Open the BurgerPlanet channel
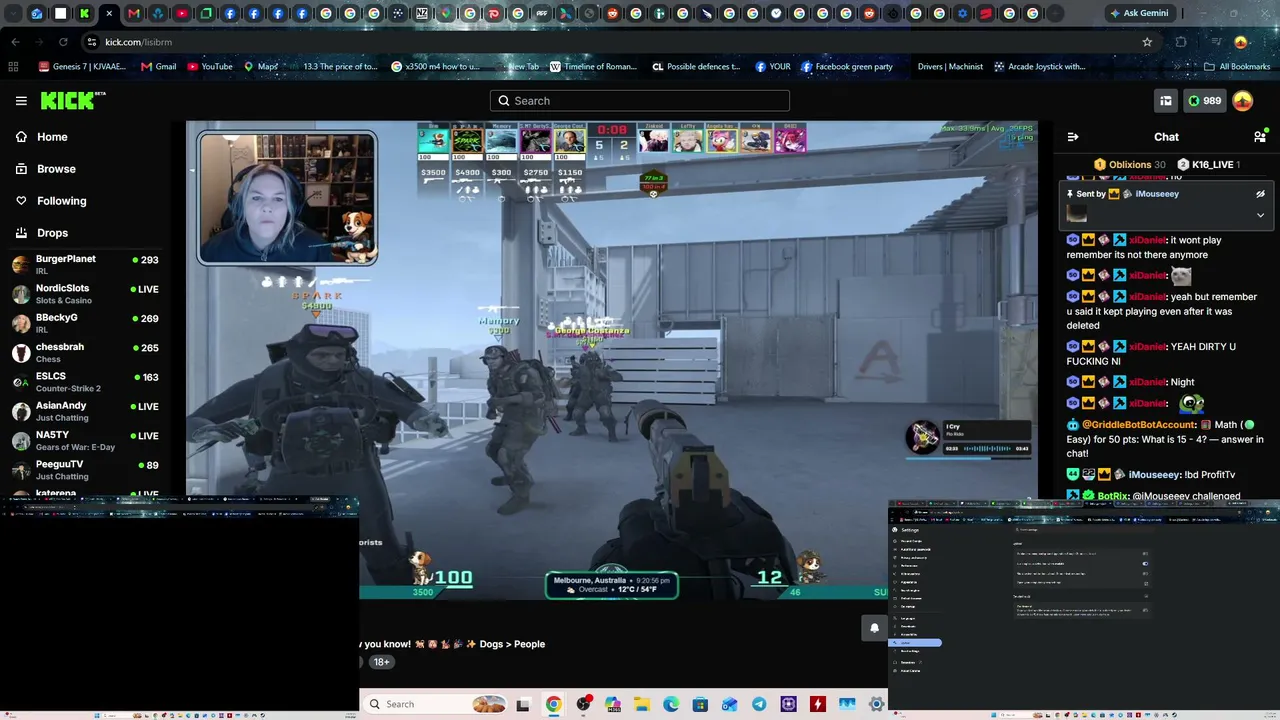The image size is (1280, 720). pyautogui.click(x=85, y=264)
